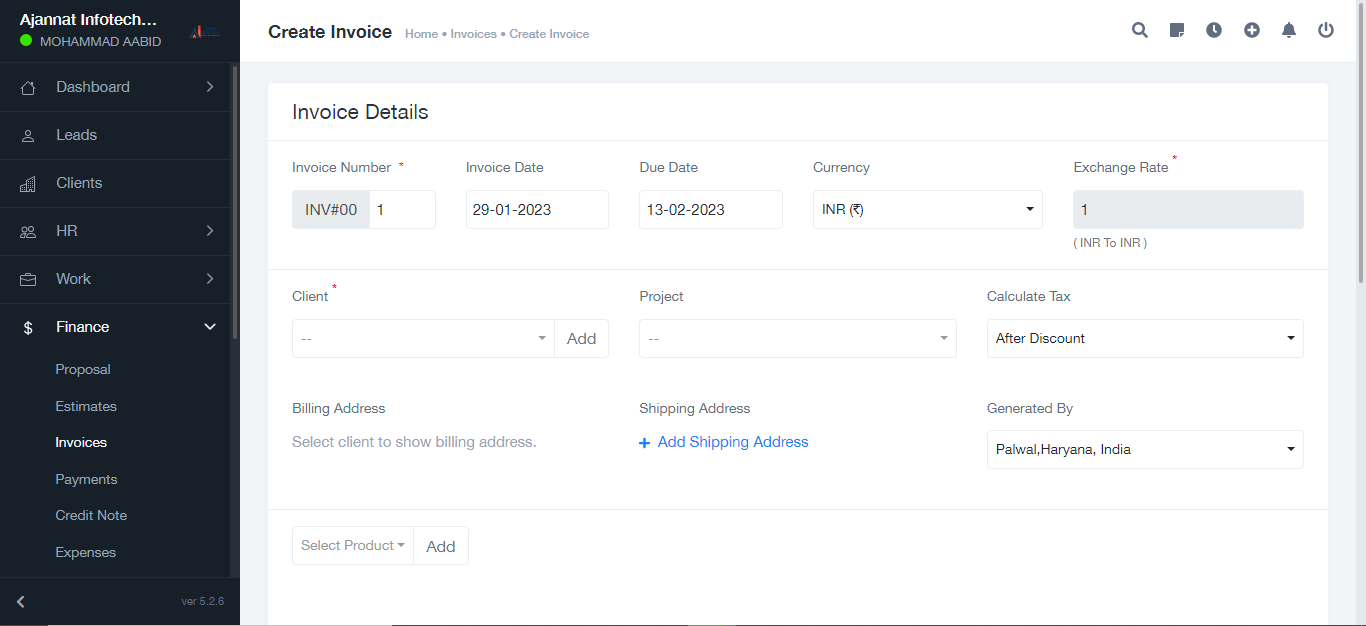Click Add button next to Client
The height and width of the screenshot is (626, 1366).
click(581, 339)
